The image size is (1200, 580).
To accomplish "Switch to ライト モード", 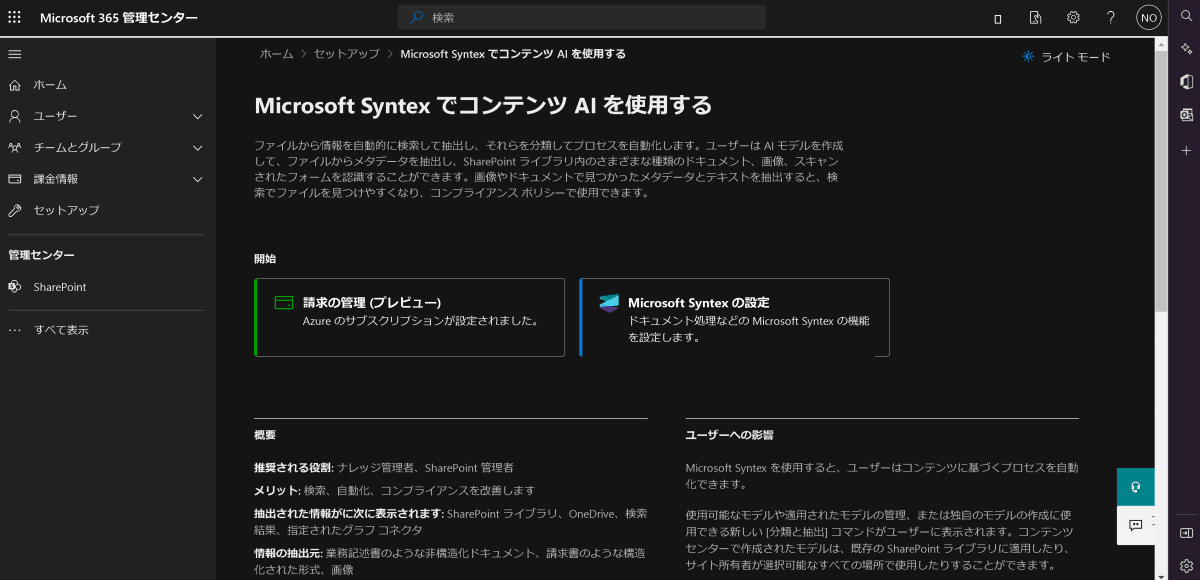I will pyautogui.click(x=1066, y=57).
